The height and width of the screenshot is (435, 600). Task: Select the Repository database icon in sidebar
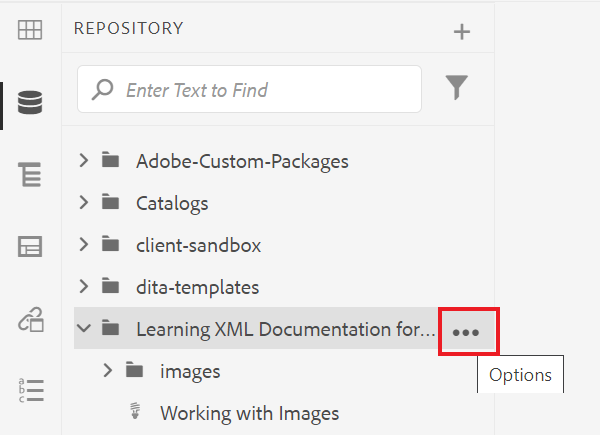click(30, 102)
